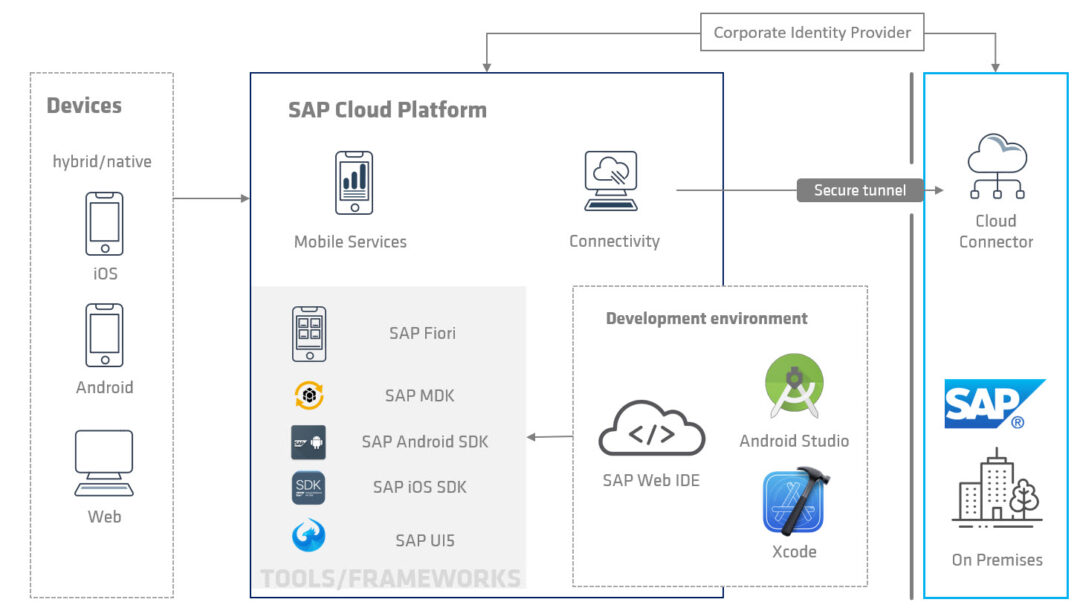Image resolution: width=1080 pixels, height=608 pixels.
Task: Click the Mobile Services label
Action: (x=351, y=242)
